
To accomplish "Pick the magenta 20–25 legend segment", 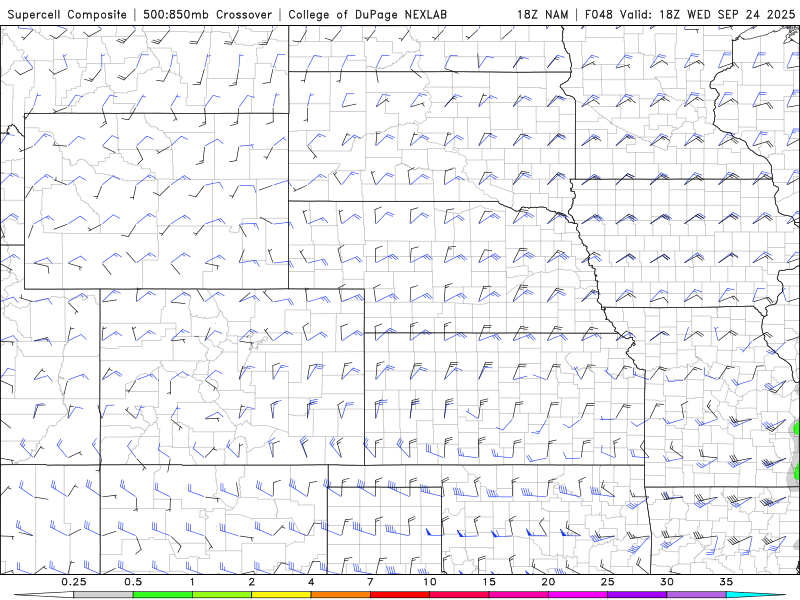I will [578, 595].
